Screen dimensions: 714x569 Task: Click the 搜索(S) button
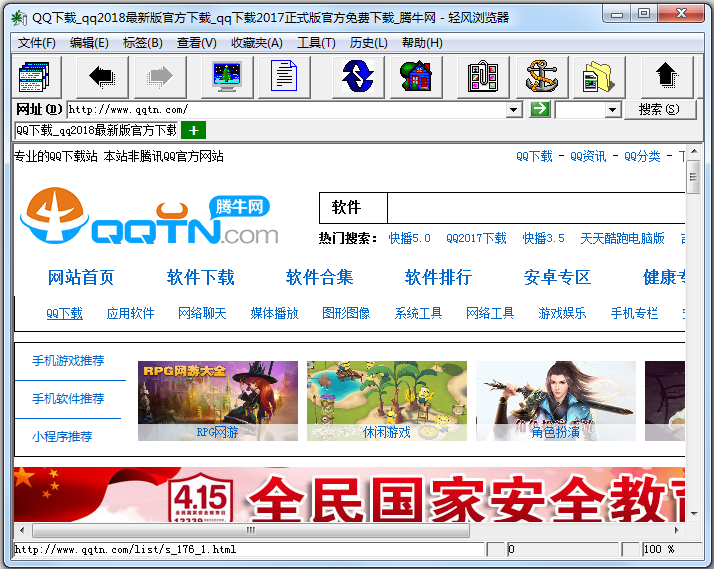659,110
